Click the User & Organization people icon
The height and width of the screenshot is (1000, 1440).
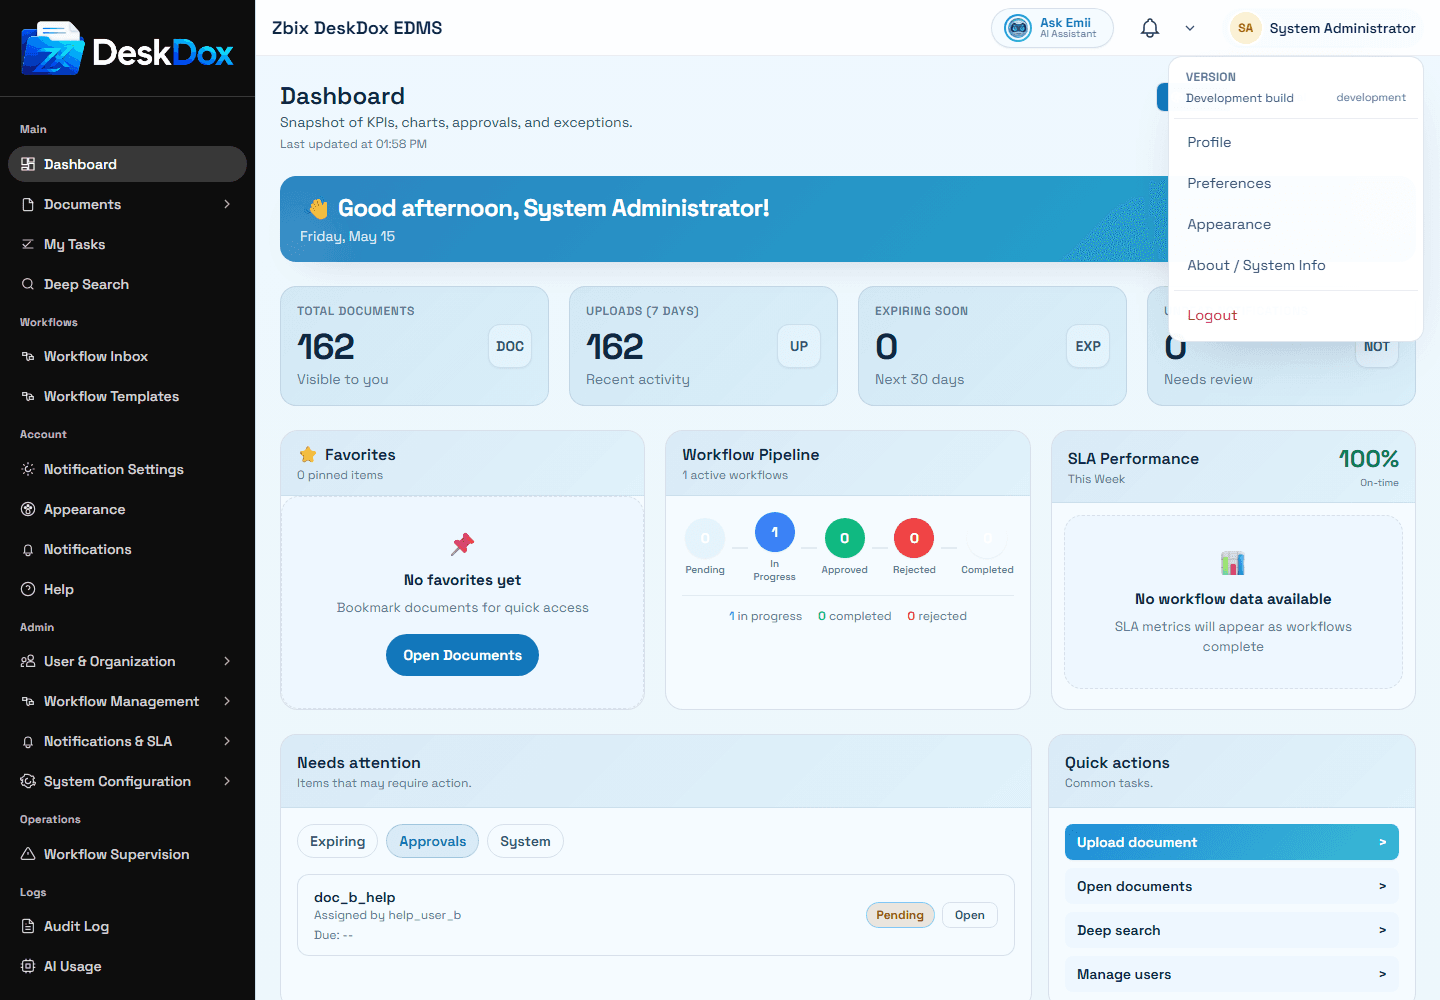click(28, 661)
